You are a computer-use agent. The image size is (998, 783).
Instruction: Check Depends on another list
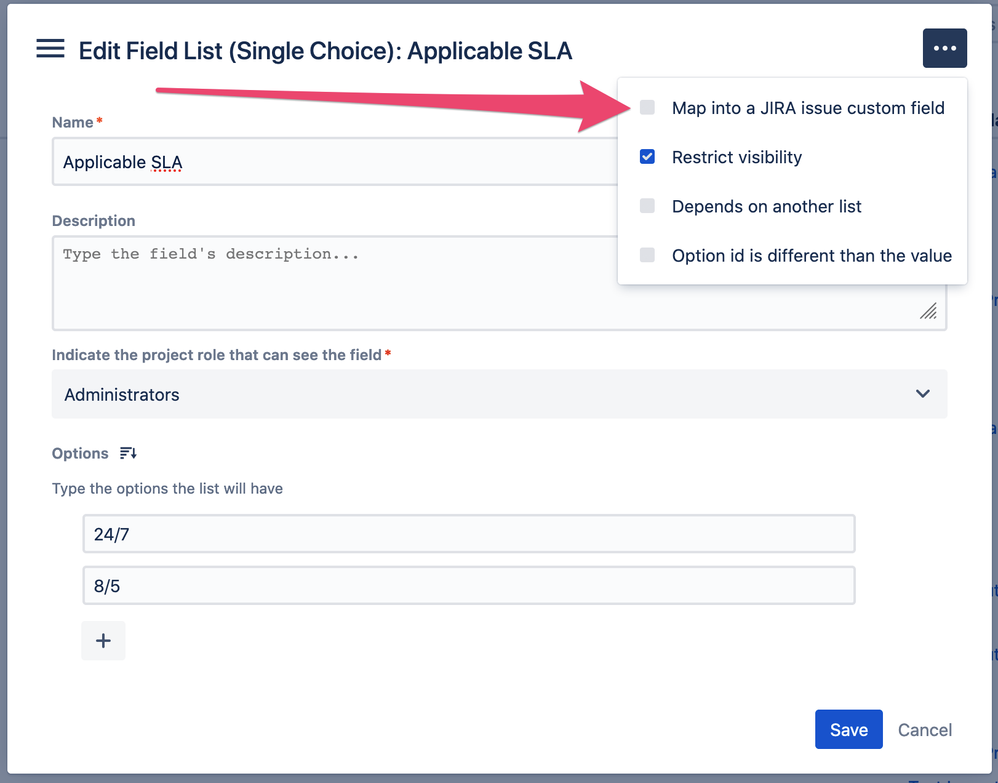tap(648, 206)
